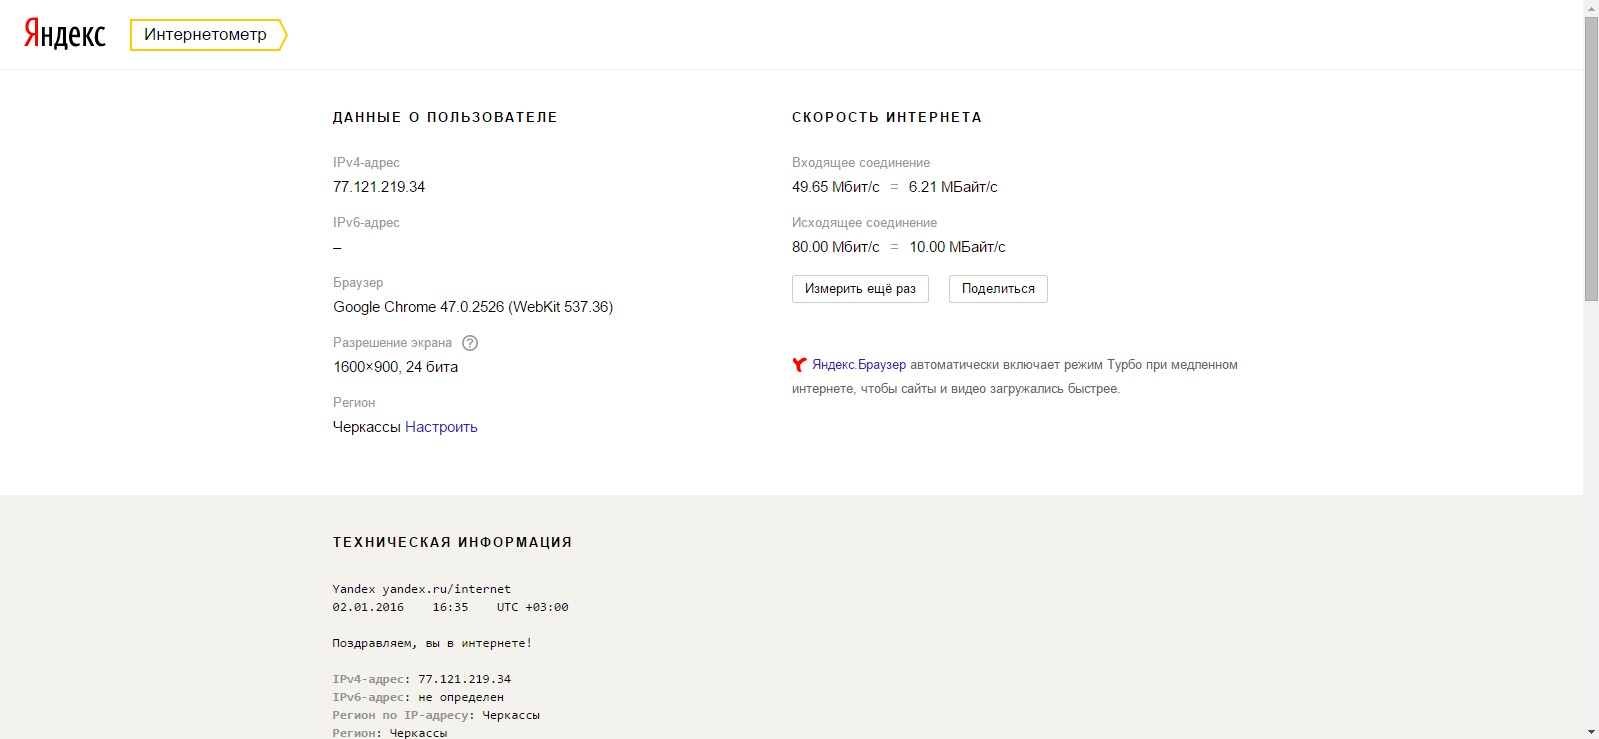This screenshot has width=1599, height=739.
Task: Click the IPv6-адрес: не определен line
Action: pos(418,697)
